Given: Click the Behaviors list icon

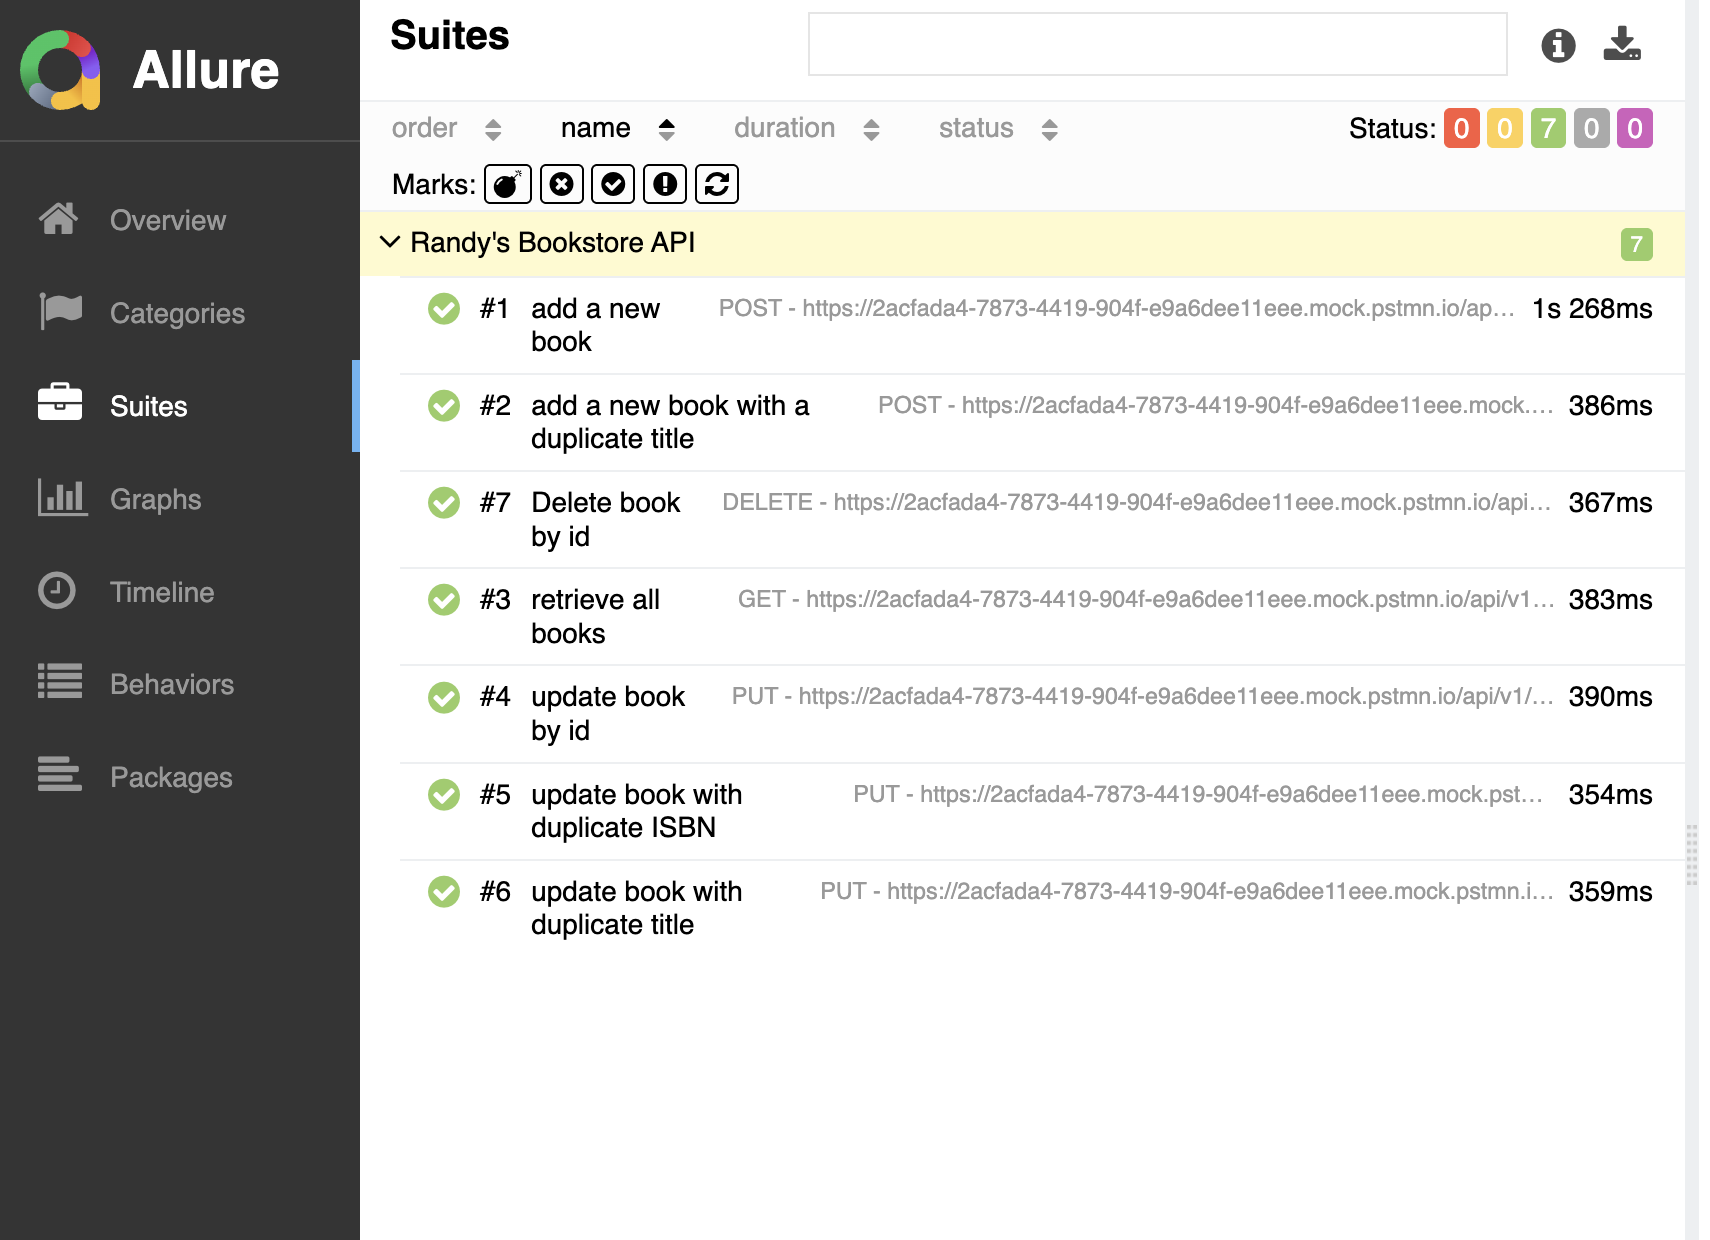Looking at the screenshot, I should coord(60,681).
